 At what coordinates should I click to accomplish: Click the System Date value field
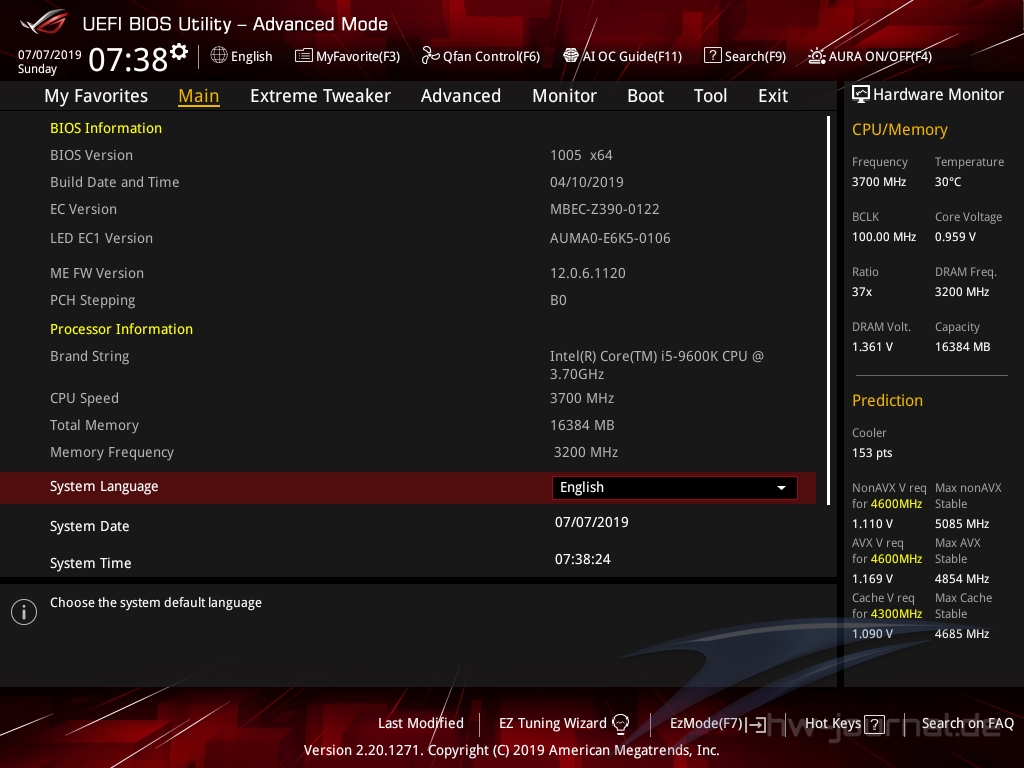click(x=592, y=522)
